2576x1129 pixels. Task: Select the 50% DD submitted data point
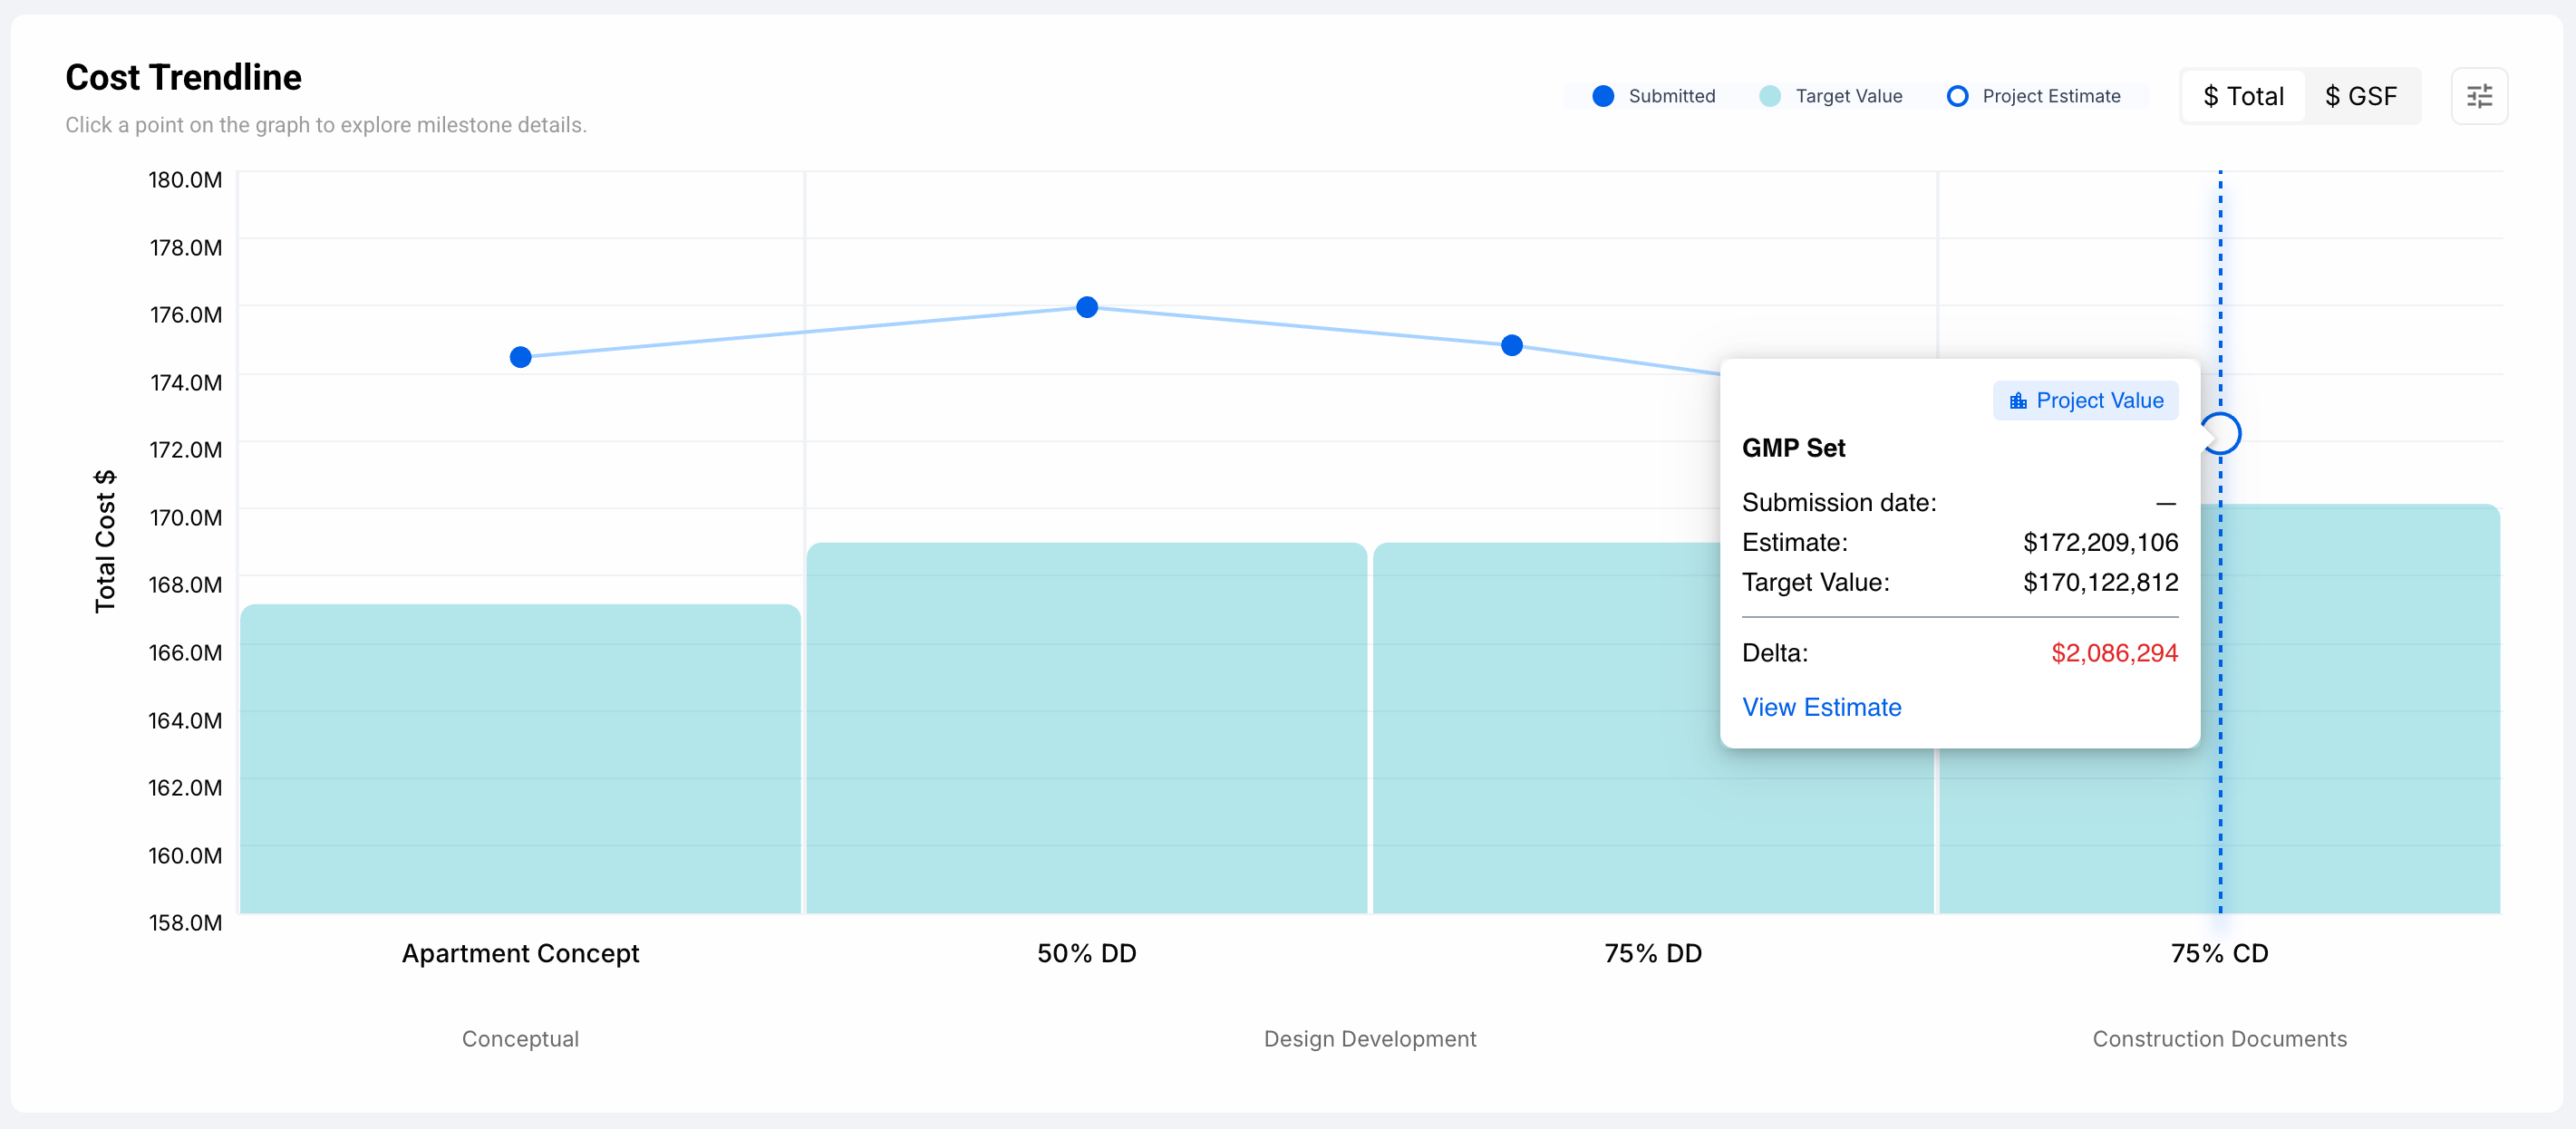1087,307
